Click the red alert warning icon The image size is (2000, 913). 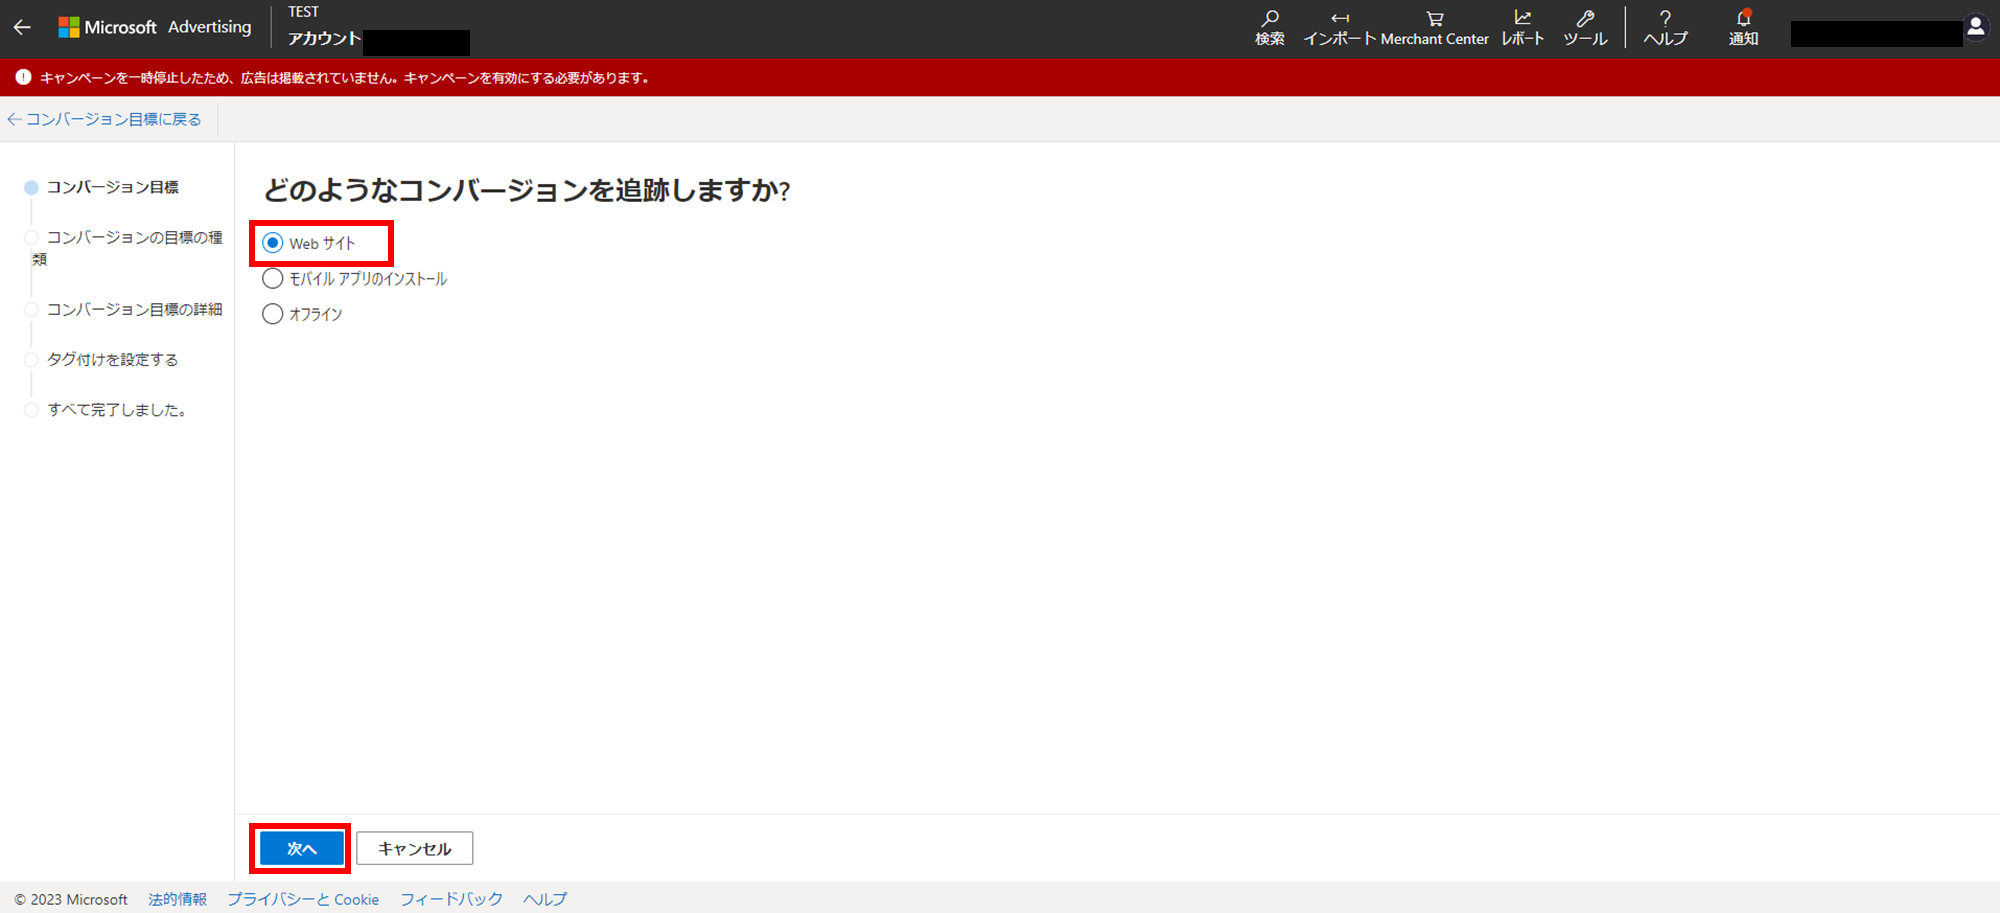coord(23,77)
